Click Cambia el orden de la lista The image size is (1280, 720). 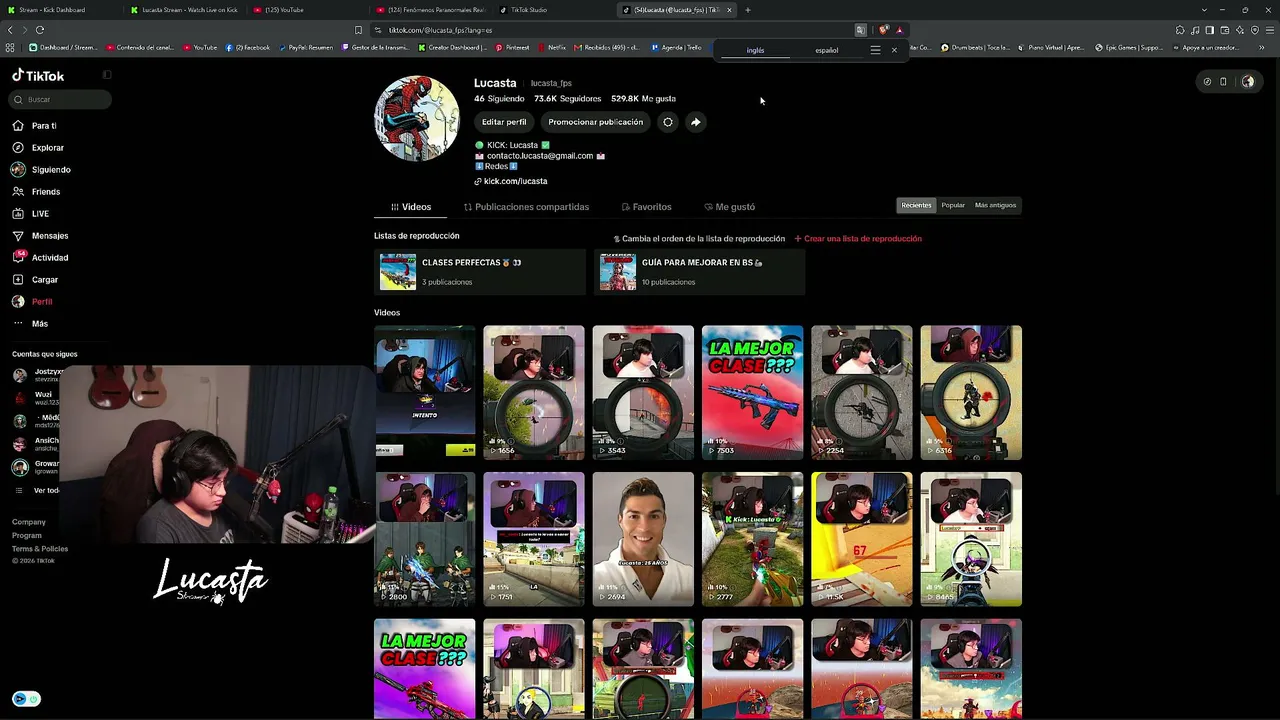tap(699, 239)
